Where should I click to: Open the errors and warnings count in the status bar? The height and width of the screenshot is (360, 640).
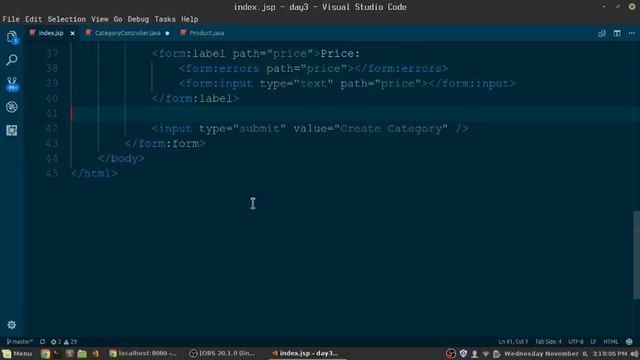click(64, 342)
